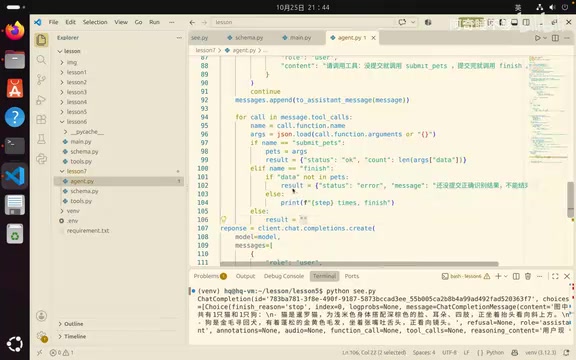Open the Selection menu

tap(95, 22)
